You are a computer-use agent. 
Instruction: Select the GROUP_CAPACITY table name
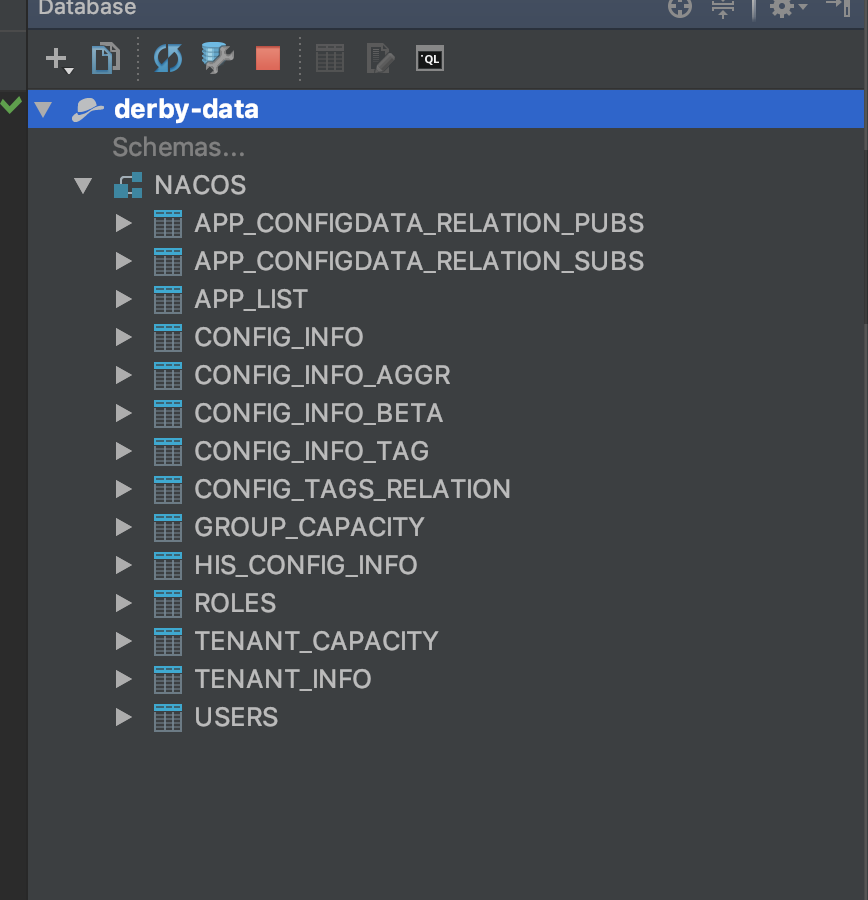pos(309,527)
